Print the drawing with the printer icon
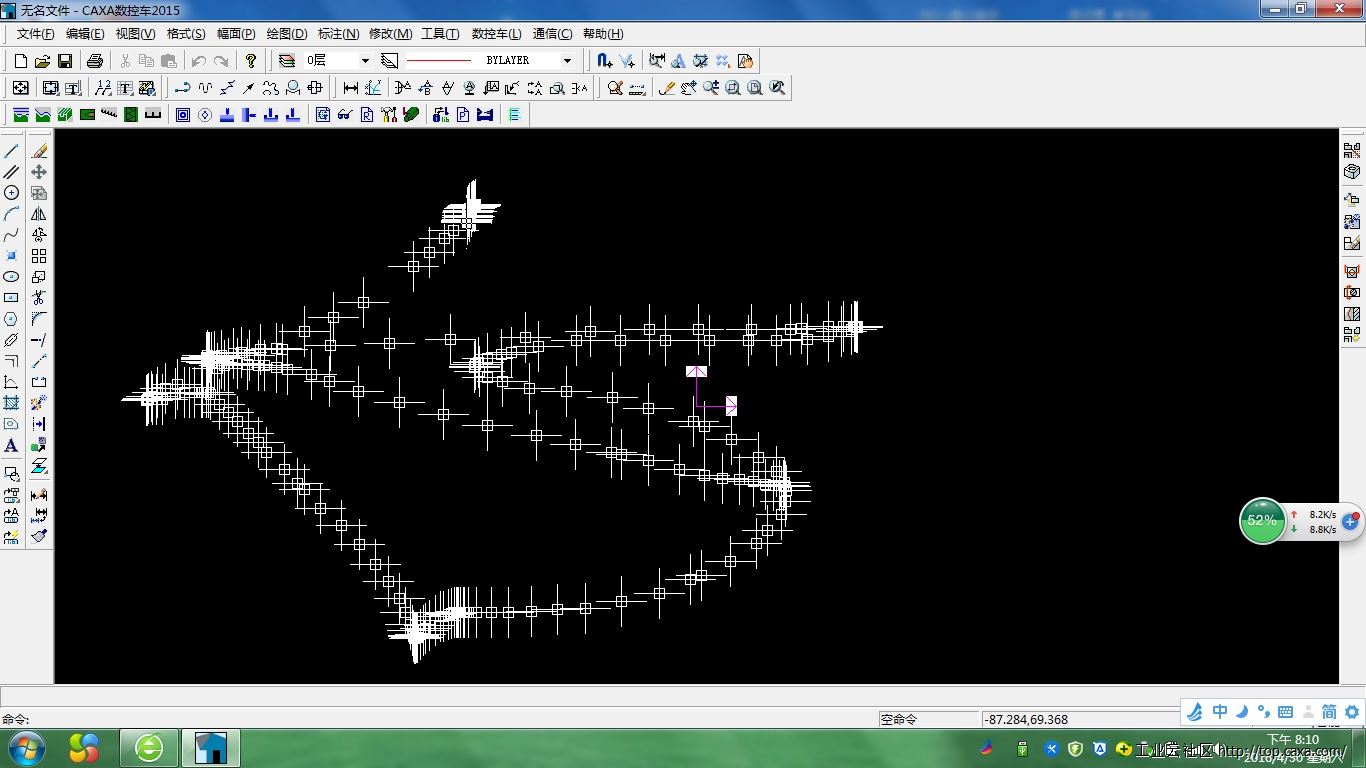The image size is (1366, 768). 95,61
